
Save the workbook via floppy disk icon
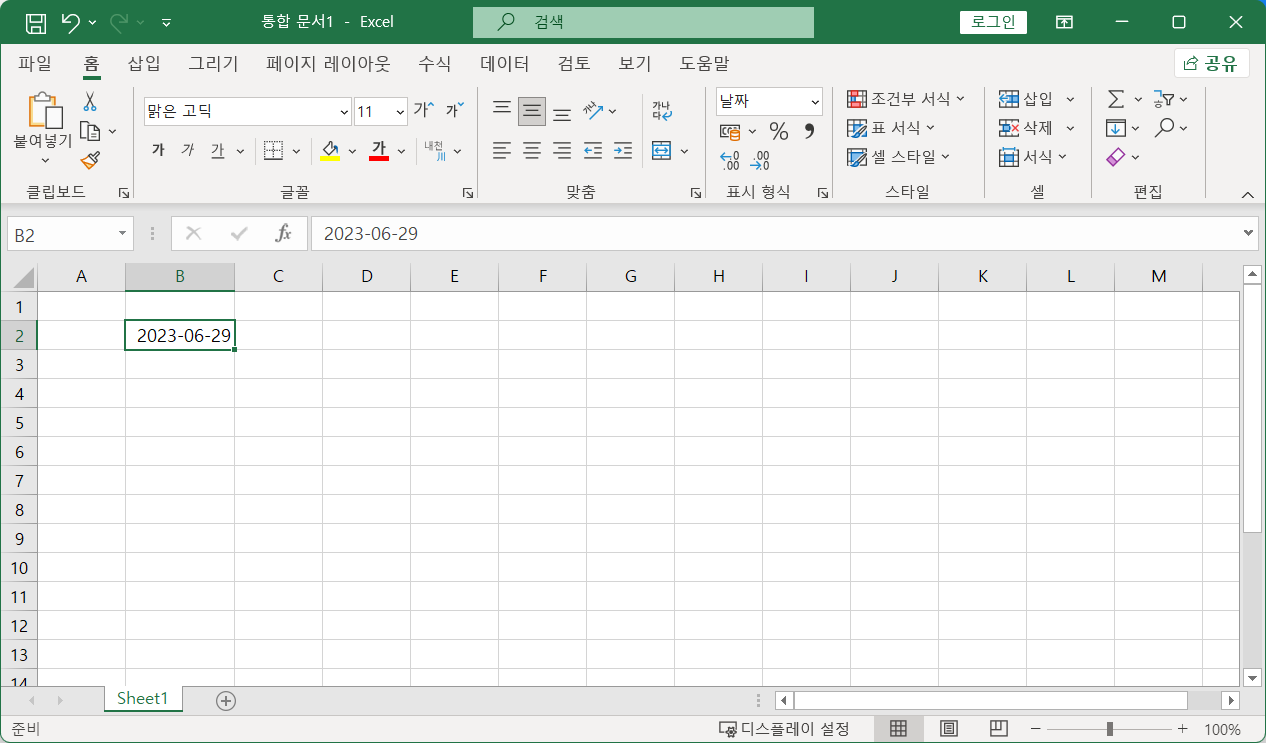pyautogui.click(x=35, y=22)
